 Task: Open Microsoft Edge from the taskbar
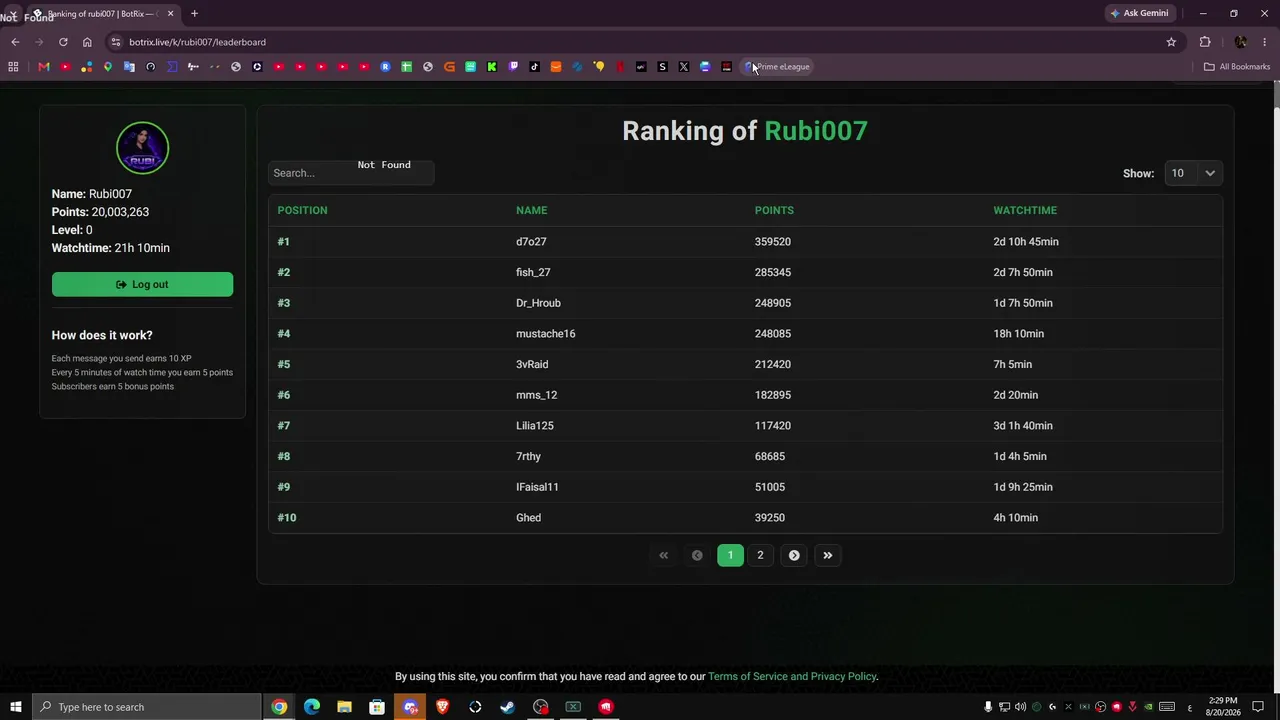(312, 707)
